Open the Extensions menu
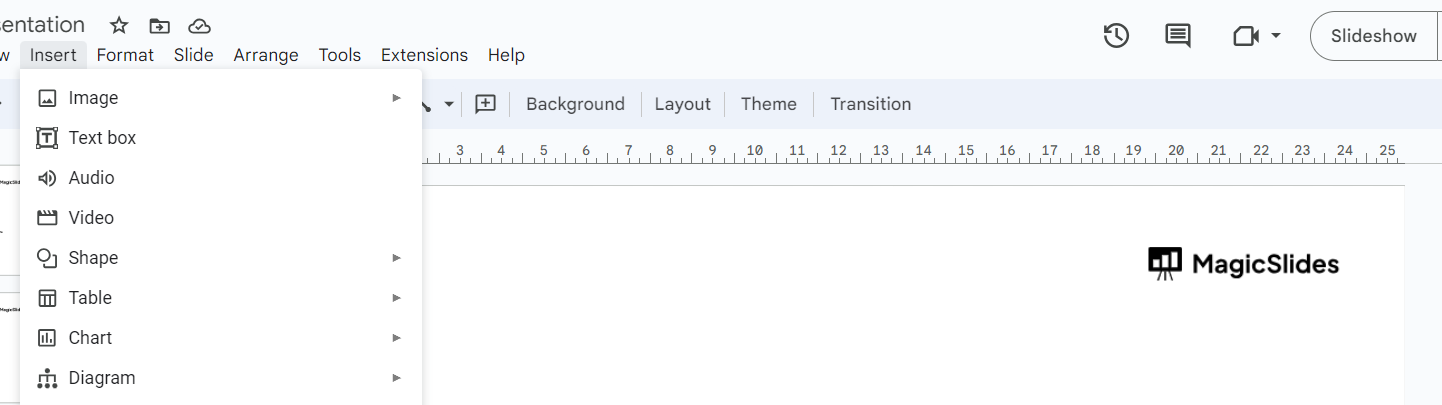Screen dimensions: 1442x405 click(x=424, y=55)
